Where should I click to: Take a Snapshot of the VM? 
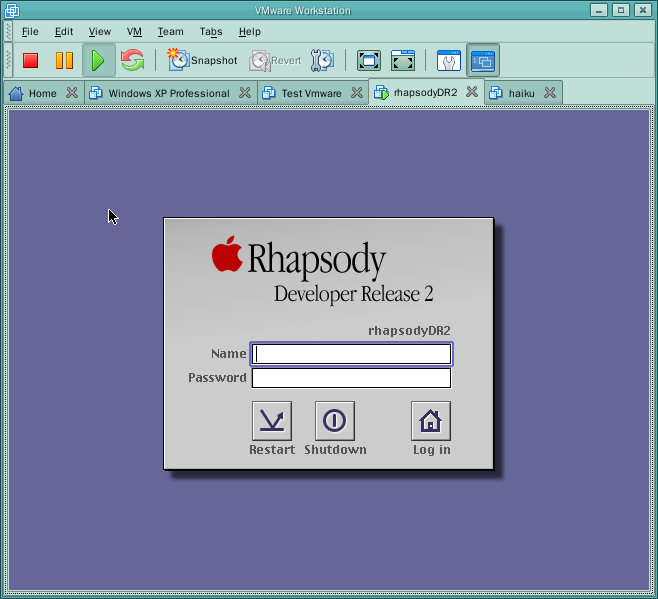[x=203, y=60]
